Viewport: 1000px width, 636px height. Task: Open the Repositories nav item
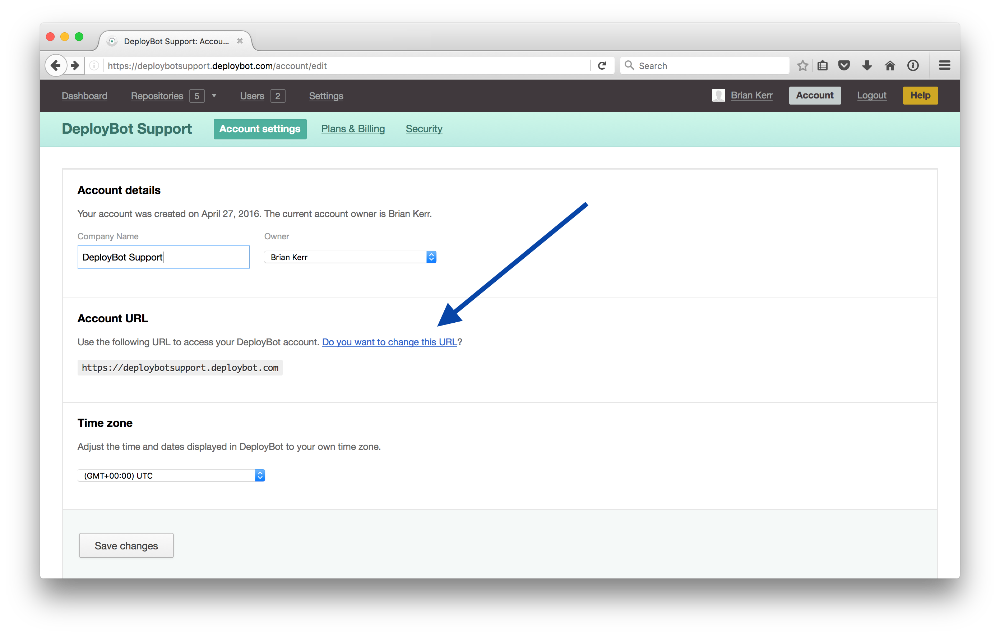tap(157, 96)
